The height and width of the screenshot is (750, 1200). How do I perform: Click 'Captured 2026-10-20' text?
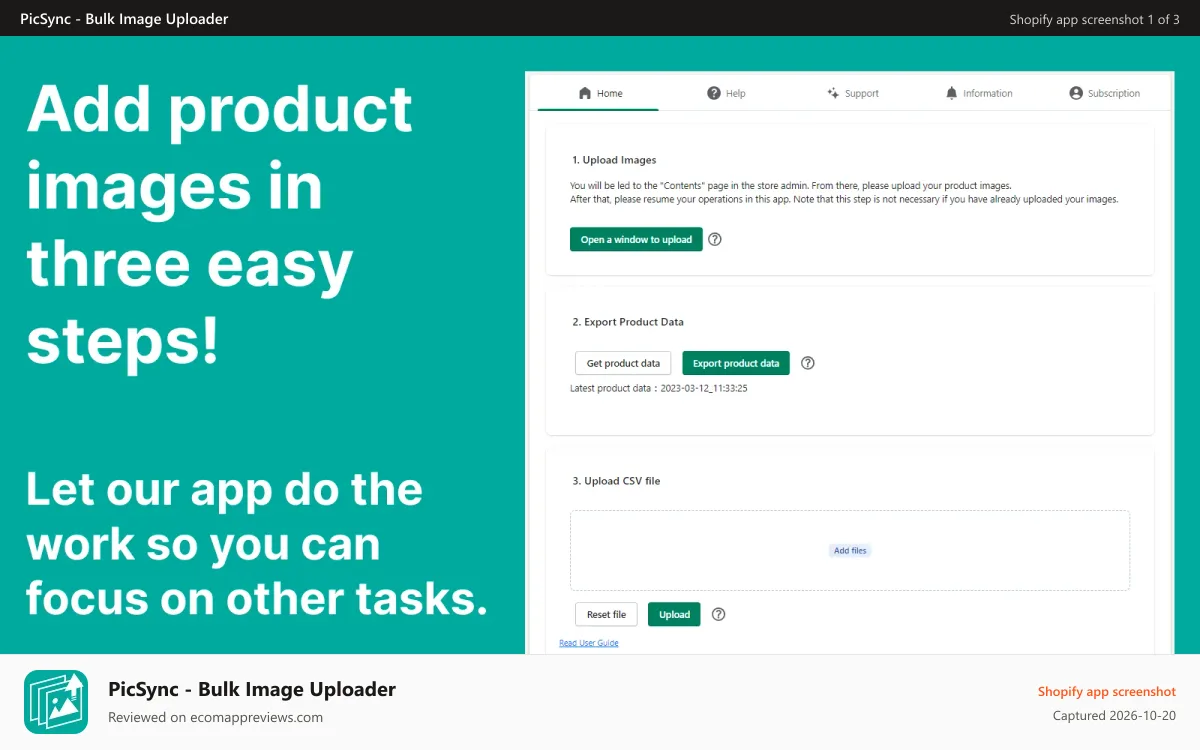pyautogui.click(x=1114, y=716)
